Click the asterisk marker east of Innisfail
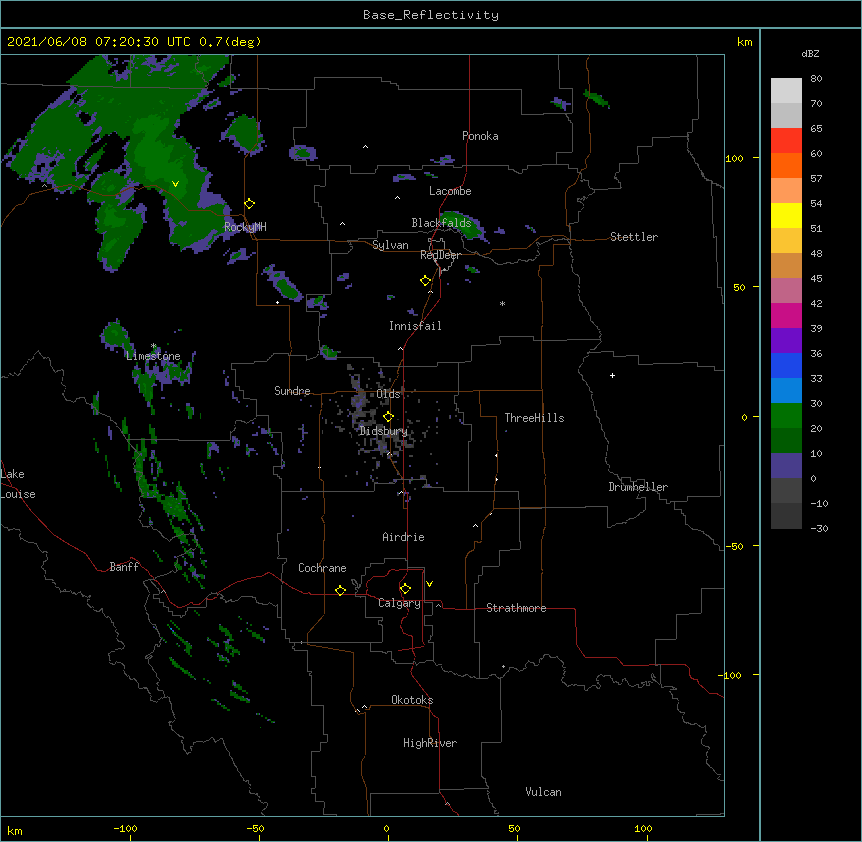Viewport: 862px width, 842px height. click(x=502, y=303)
